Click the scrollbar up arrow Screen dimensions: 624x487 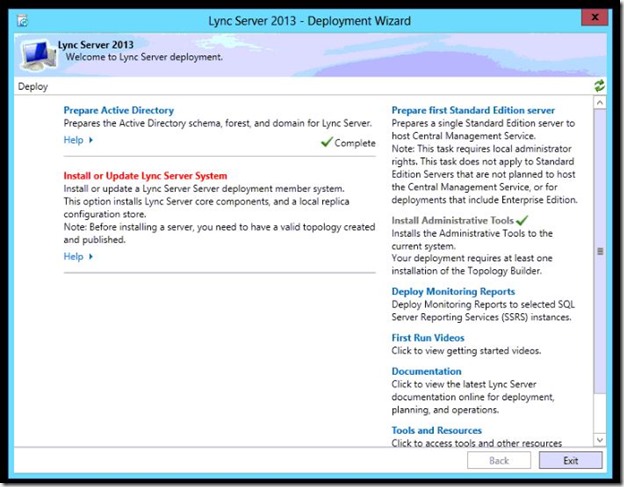click(600, 103)
